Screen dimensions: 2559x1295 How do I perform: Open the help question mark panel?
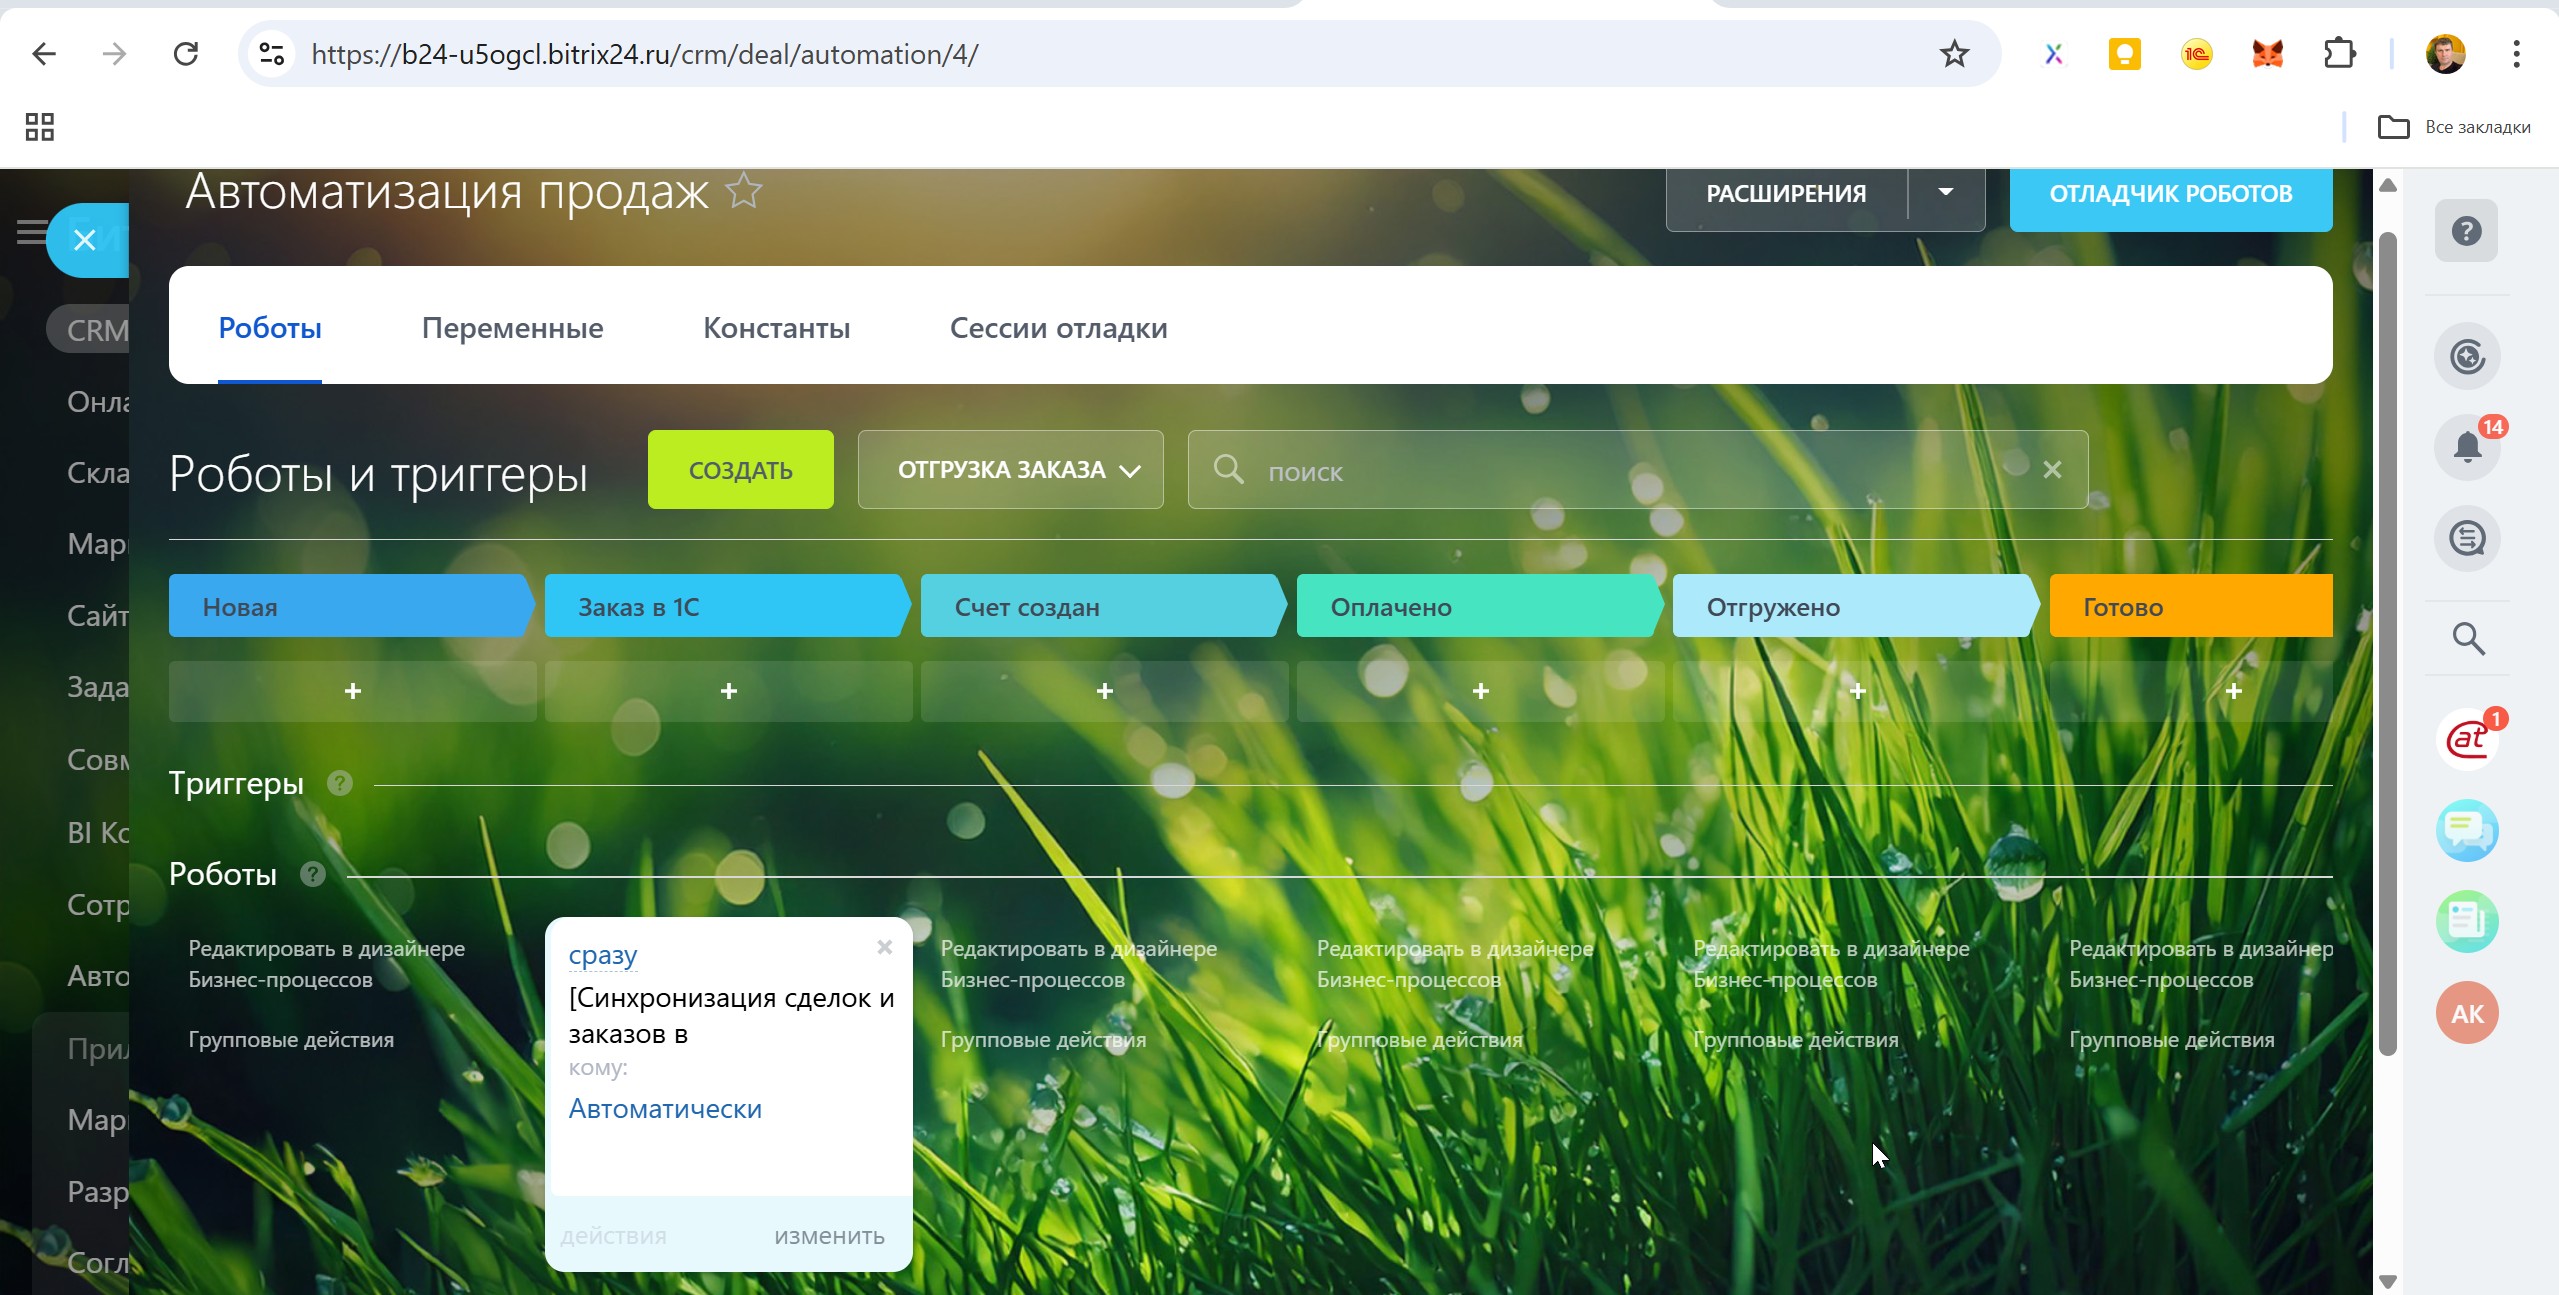pos(2466,232)
